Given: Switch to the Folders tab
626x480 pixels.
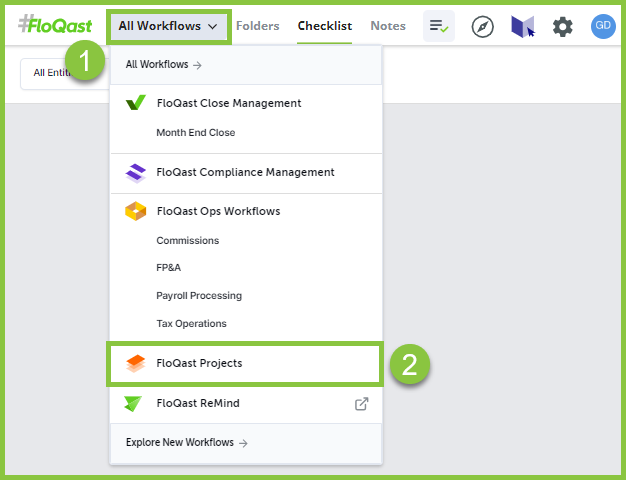Looking at the screenshot, I should click(x=257, y=26).
